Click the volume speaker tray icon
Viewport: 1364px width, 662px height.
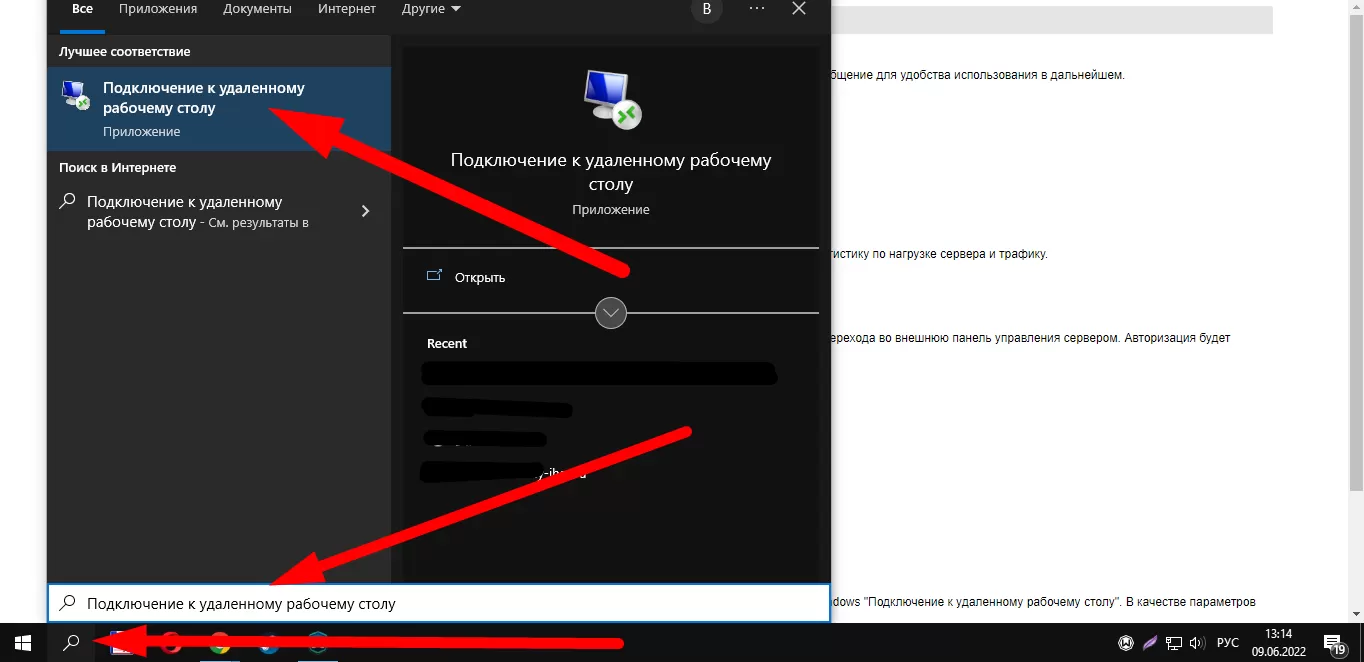pos(1196,643)
